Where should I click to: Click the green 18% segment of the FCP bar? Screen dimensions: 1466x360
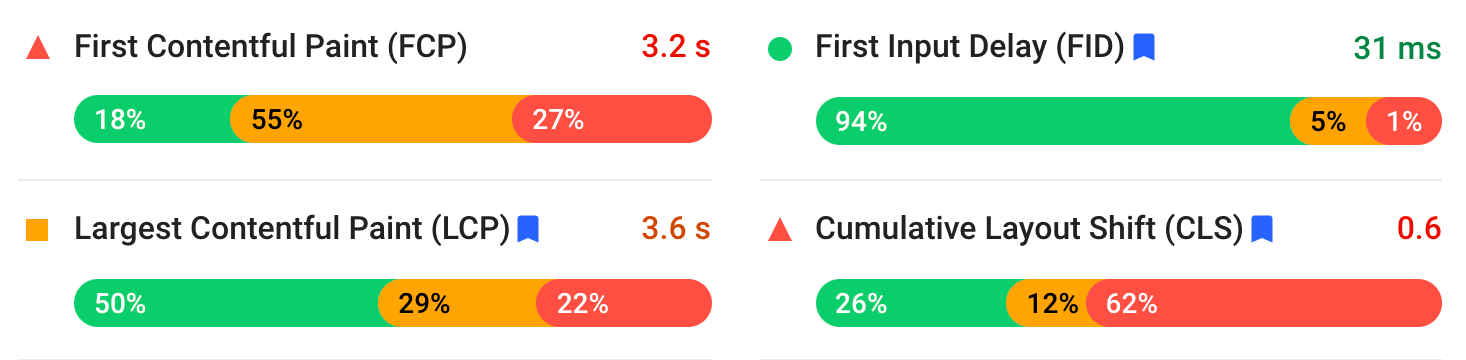click(153, 120)
